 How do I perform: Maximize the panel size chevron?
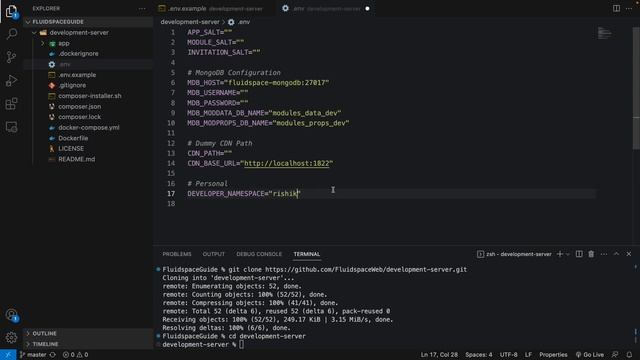click(616, 254)
